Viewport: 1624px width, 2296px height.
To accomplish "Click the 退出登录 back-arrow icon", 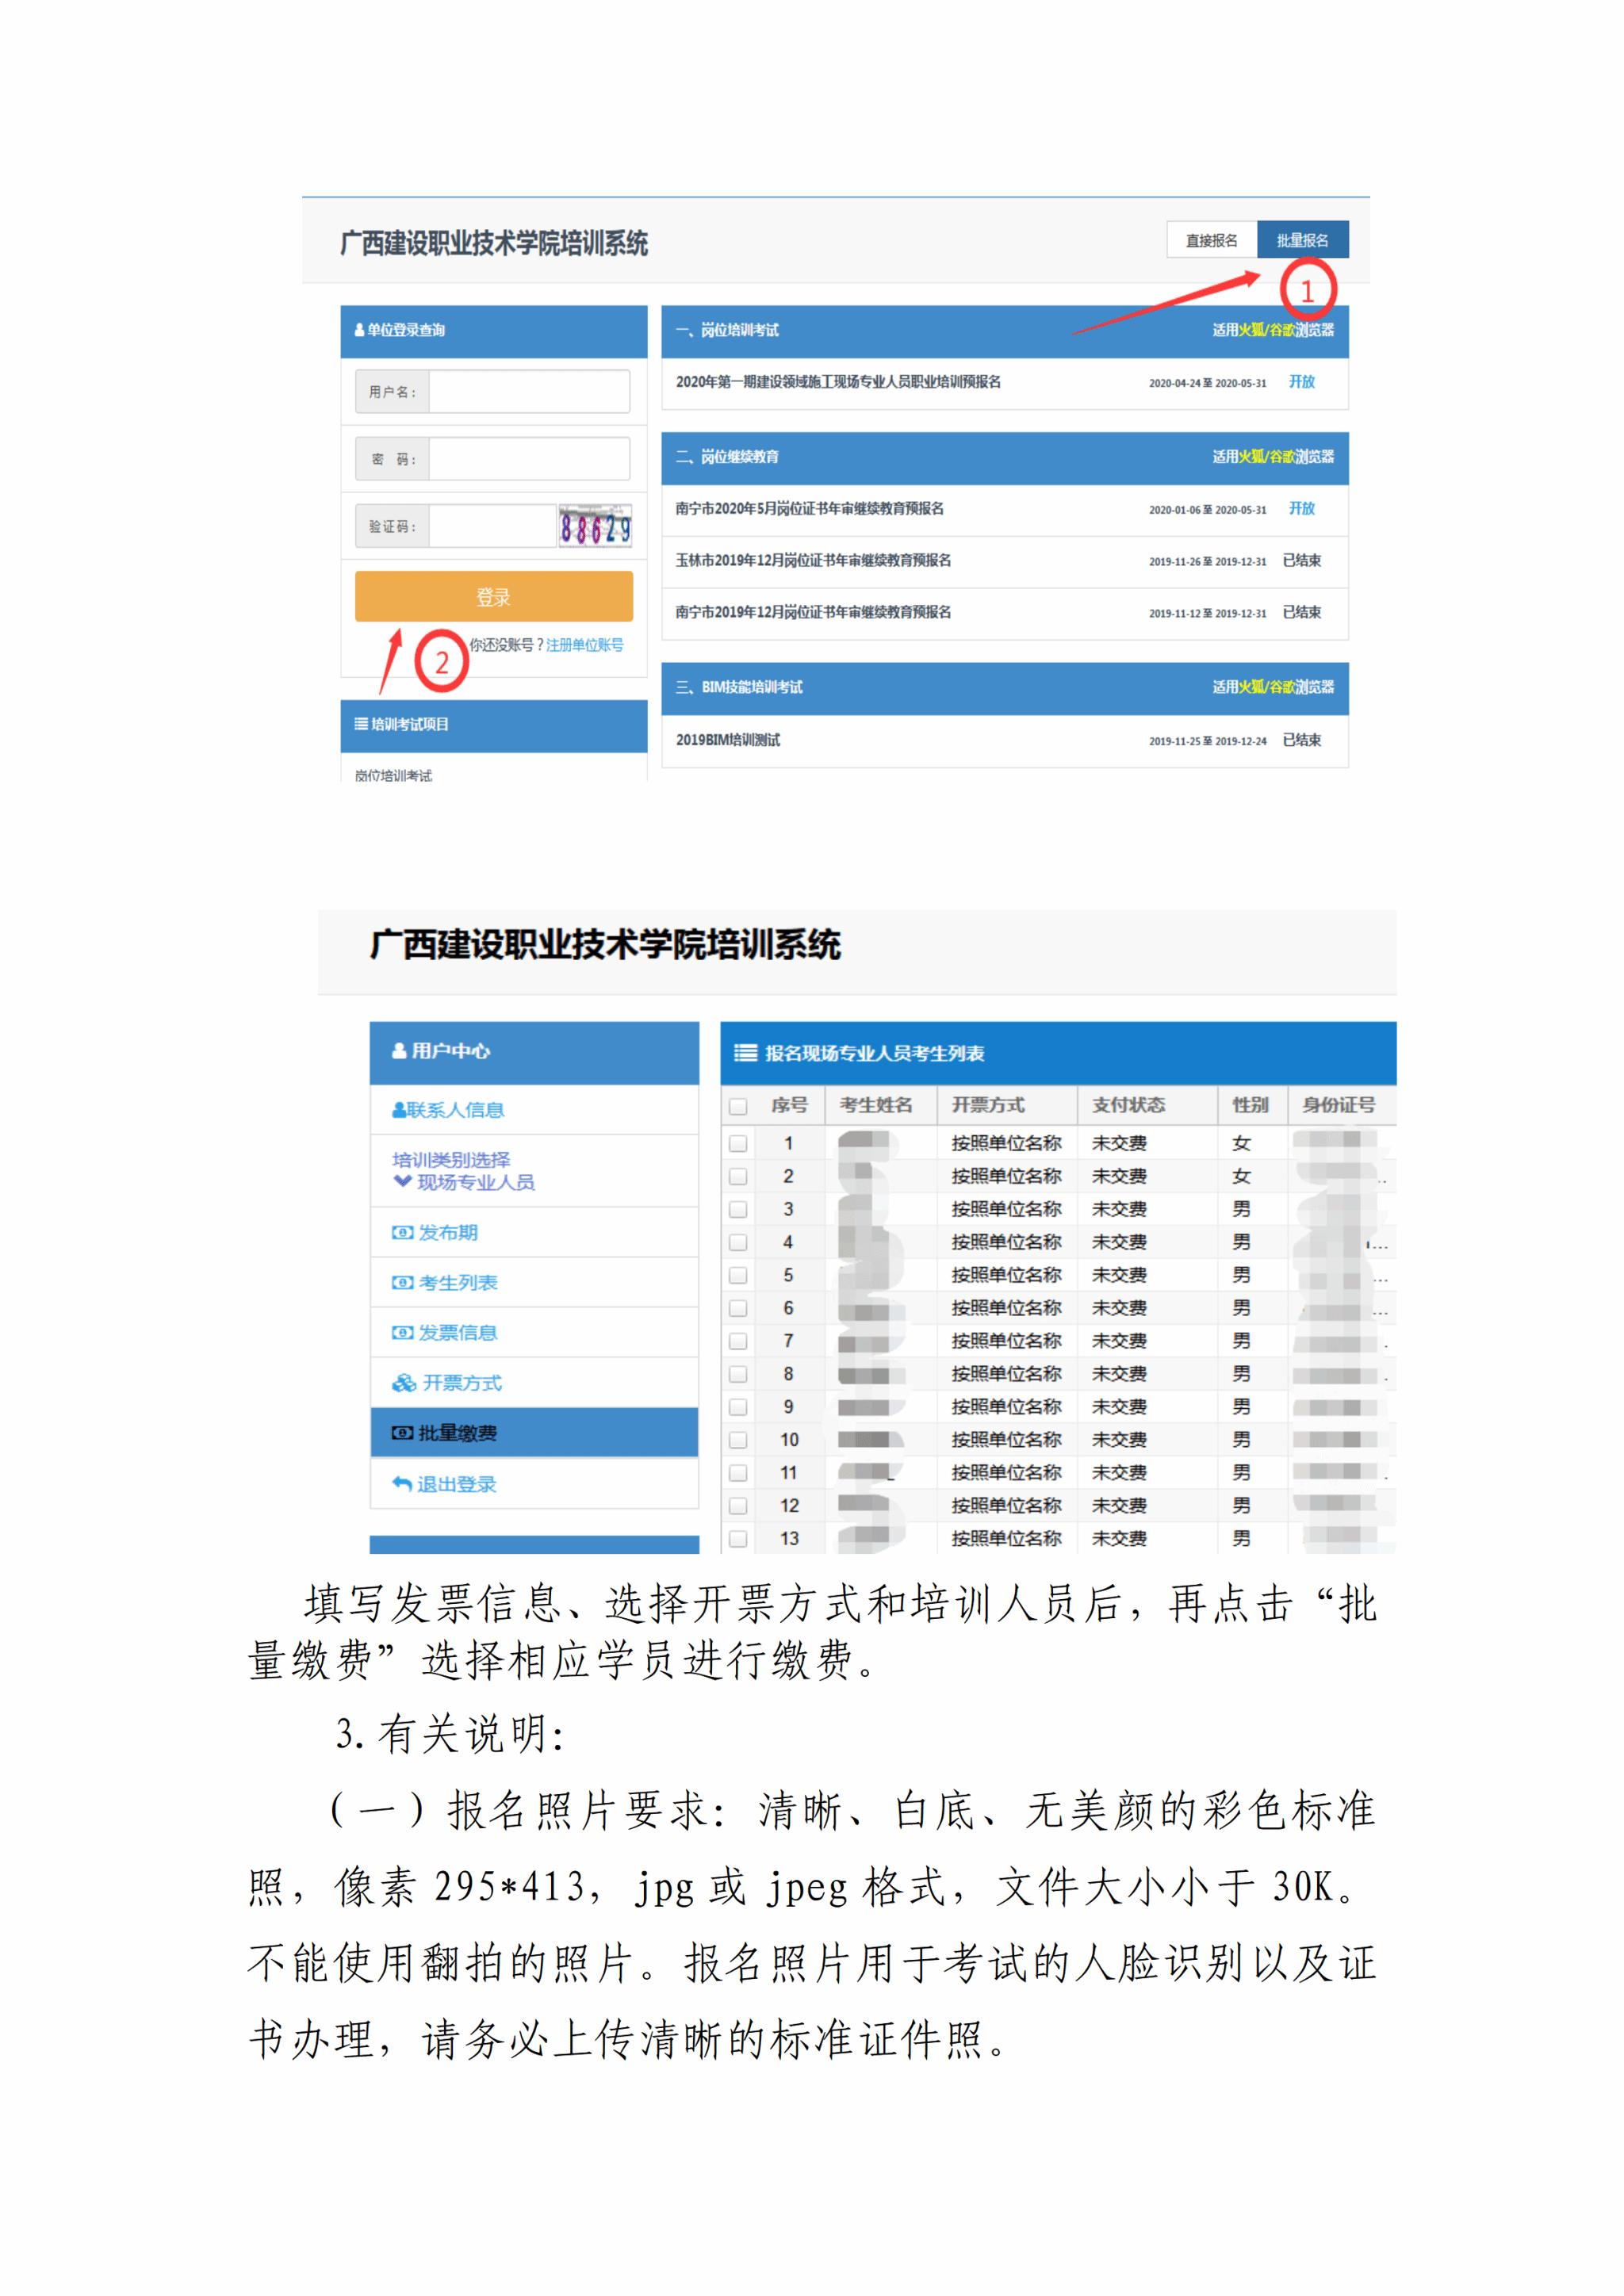I will pyautogui.click(x=402, y=1483).
